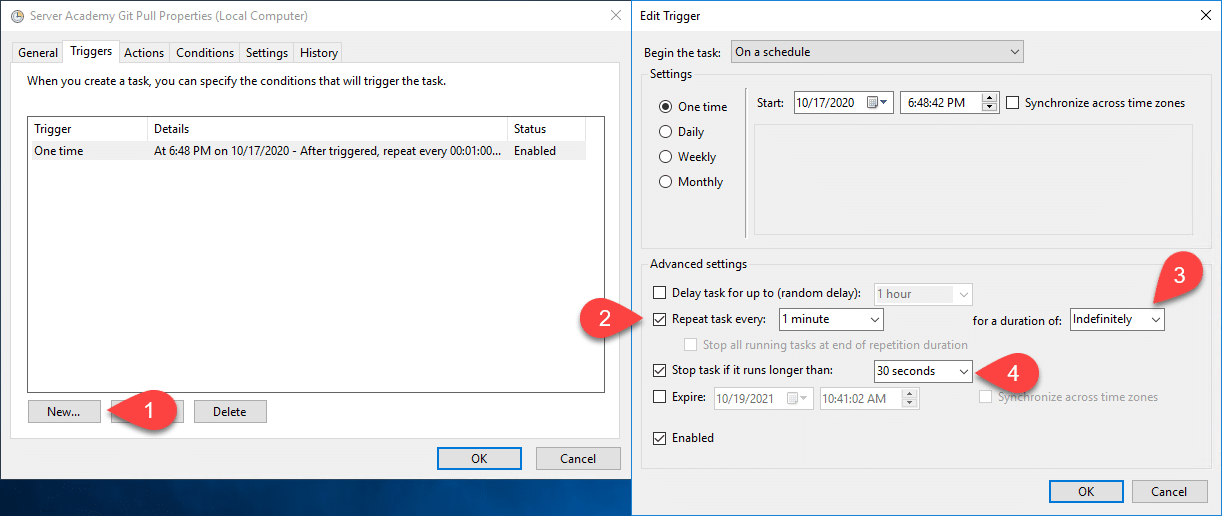Viewport: 1222px width, 516px height.
Task: Uncheck the Enabled checkbox in Edit Trigger
Action: [659, 438]
